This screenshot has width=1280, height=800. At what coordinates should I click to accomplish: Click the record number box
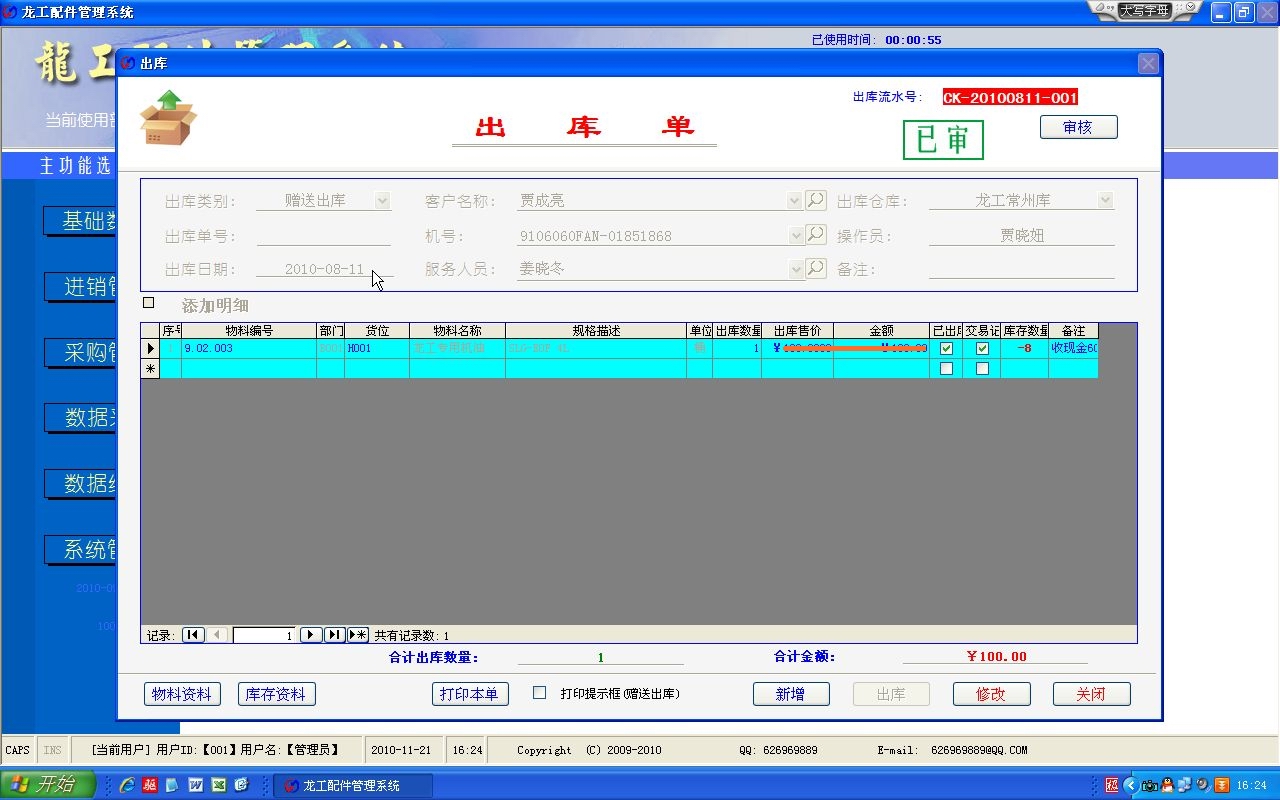tap(264, 635)
